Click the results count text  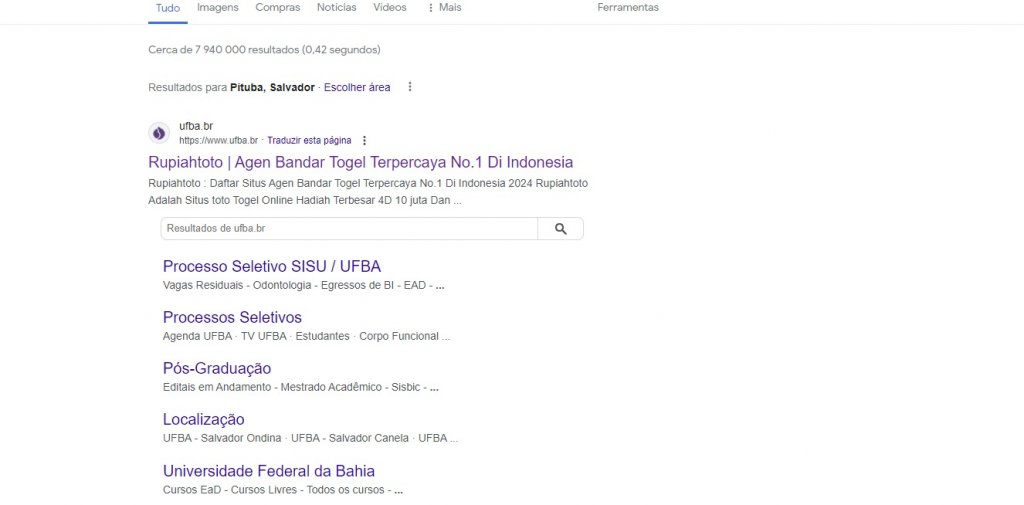tap(264, 50)
